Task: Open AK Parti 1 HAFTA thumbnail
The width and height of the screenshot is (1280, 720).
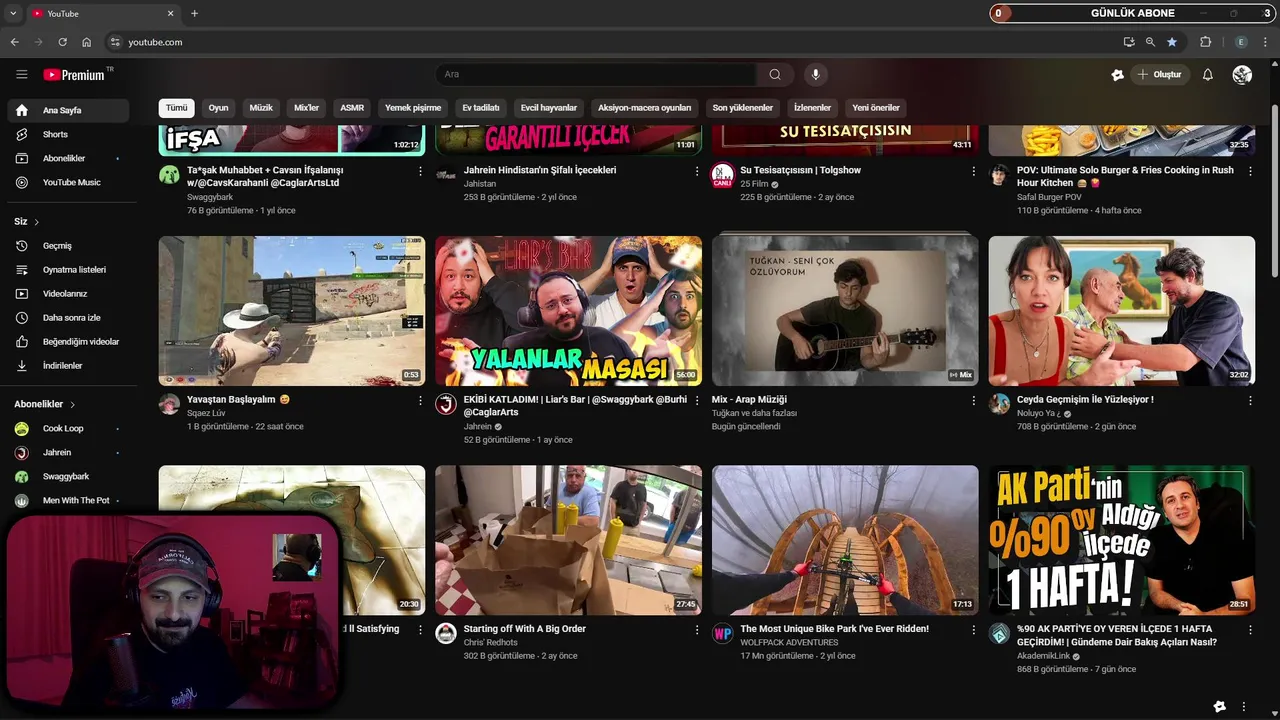Action: [1122, 540]
